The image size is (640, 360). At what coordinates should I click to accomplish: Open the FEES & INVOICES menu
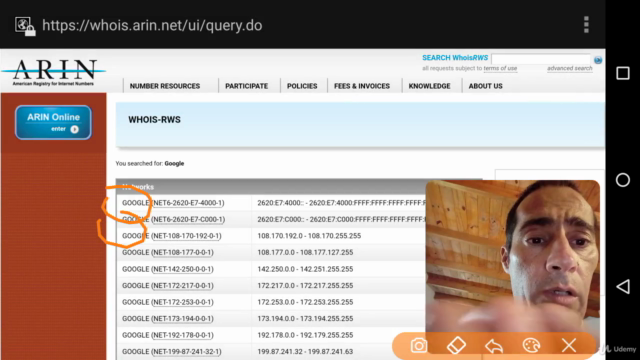click(x=362, y=86)
